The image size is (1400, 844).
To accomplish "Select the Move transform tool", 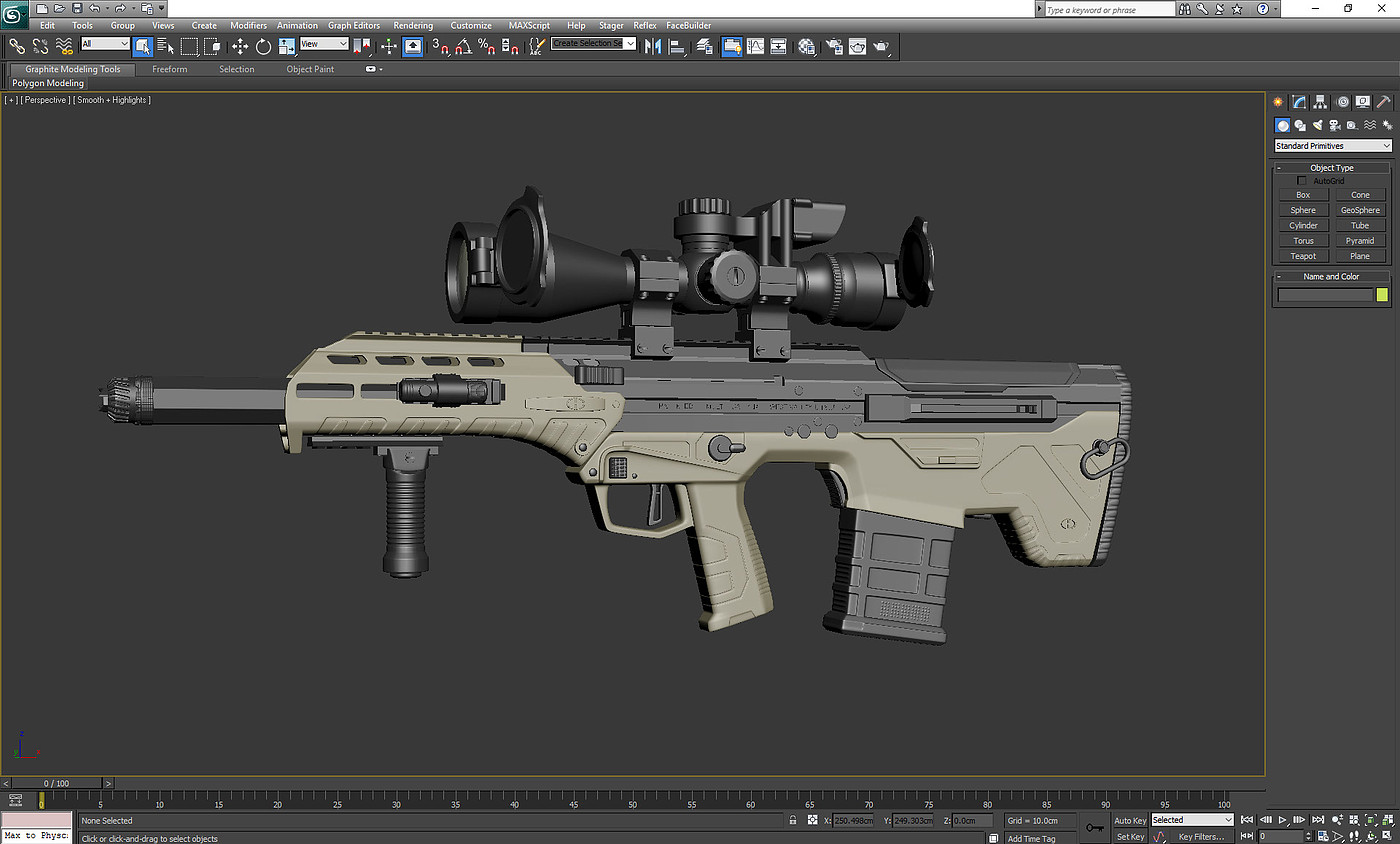I will click(240, 46).
